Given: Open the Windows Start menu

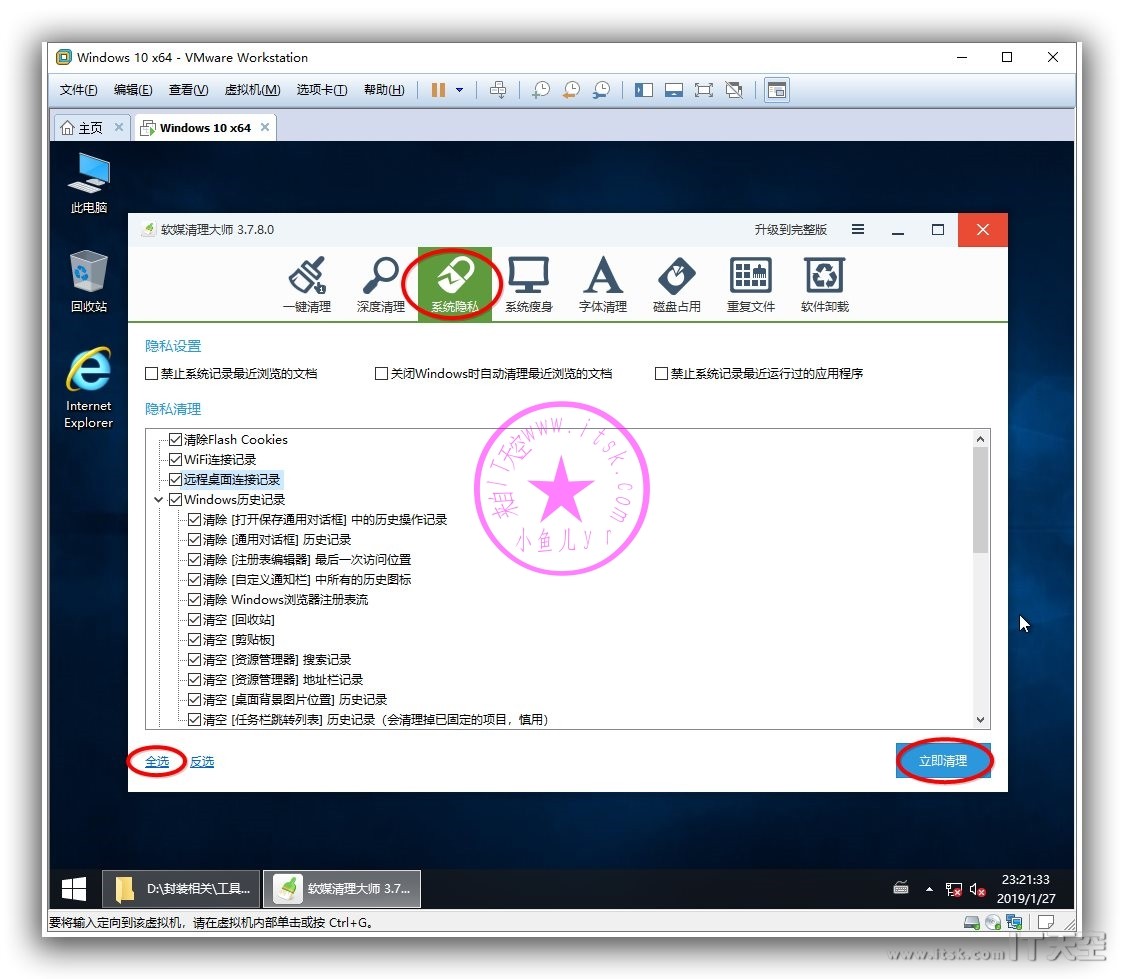Looking at the screenshot, I should [74, 889].
